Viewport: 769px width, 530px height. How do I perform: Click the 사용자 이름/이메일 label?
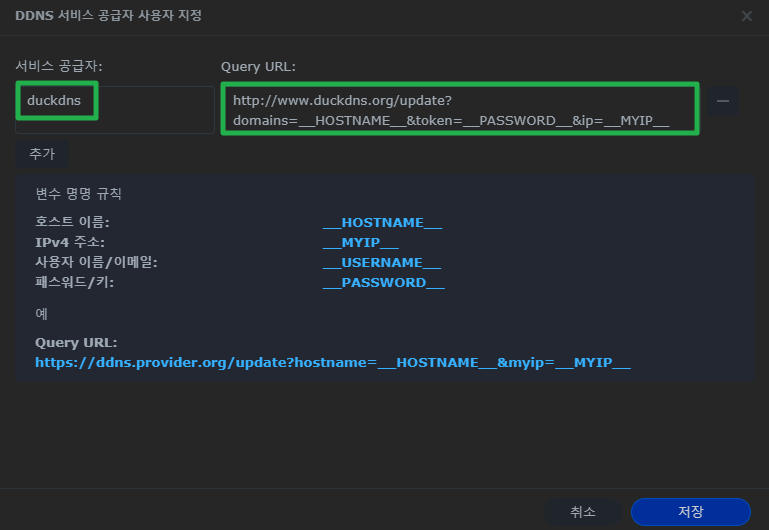click(x=96, y=262)
